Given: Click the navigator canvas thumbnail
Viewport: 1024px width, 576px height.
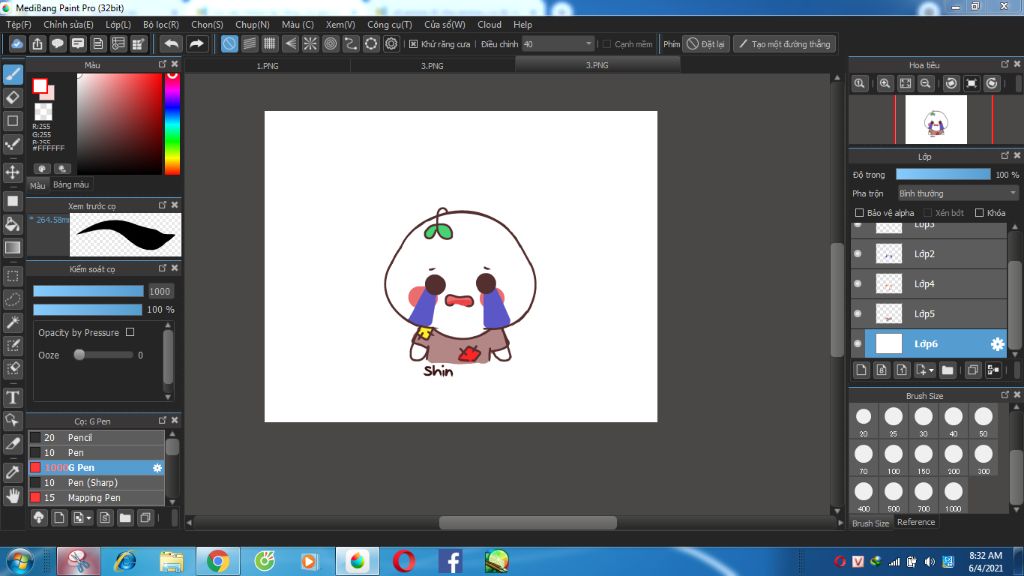Looking at the screenshot, I should click(x=936, y=120).
